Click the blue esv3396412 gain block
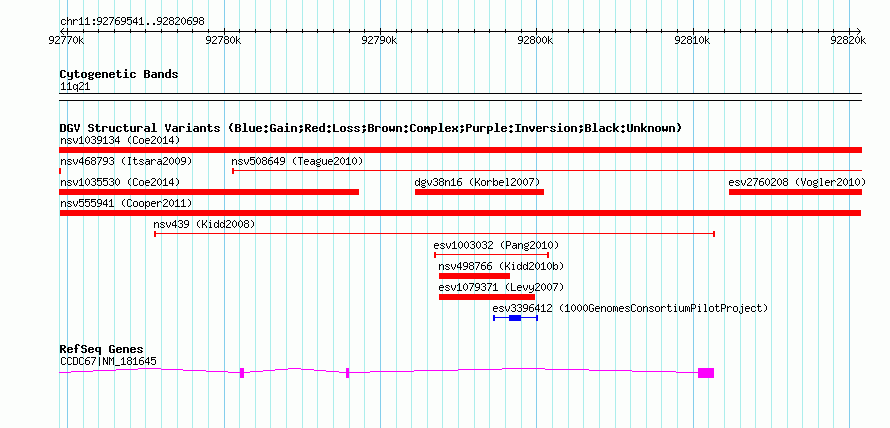Screen dimensions: 890x428 515,318
